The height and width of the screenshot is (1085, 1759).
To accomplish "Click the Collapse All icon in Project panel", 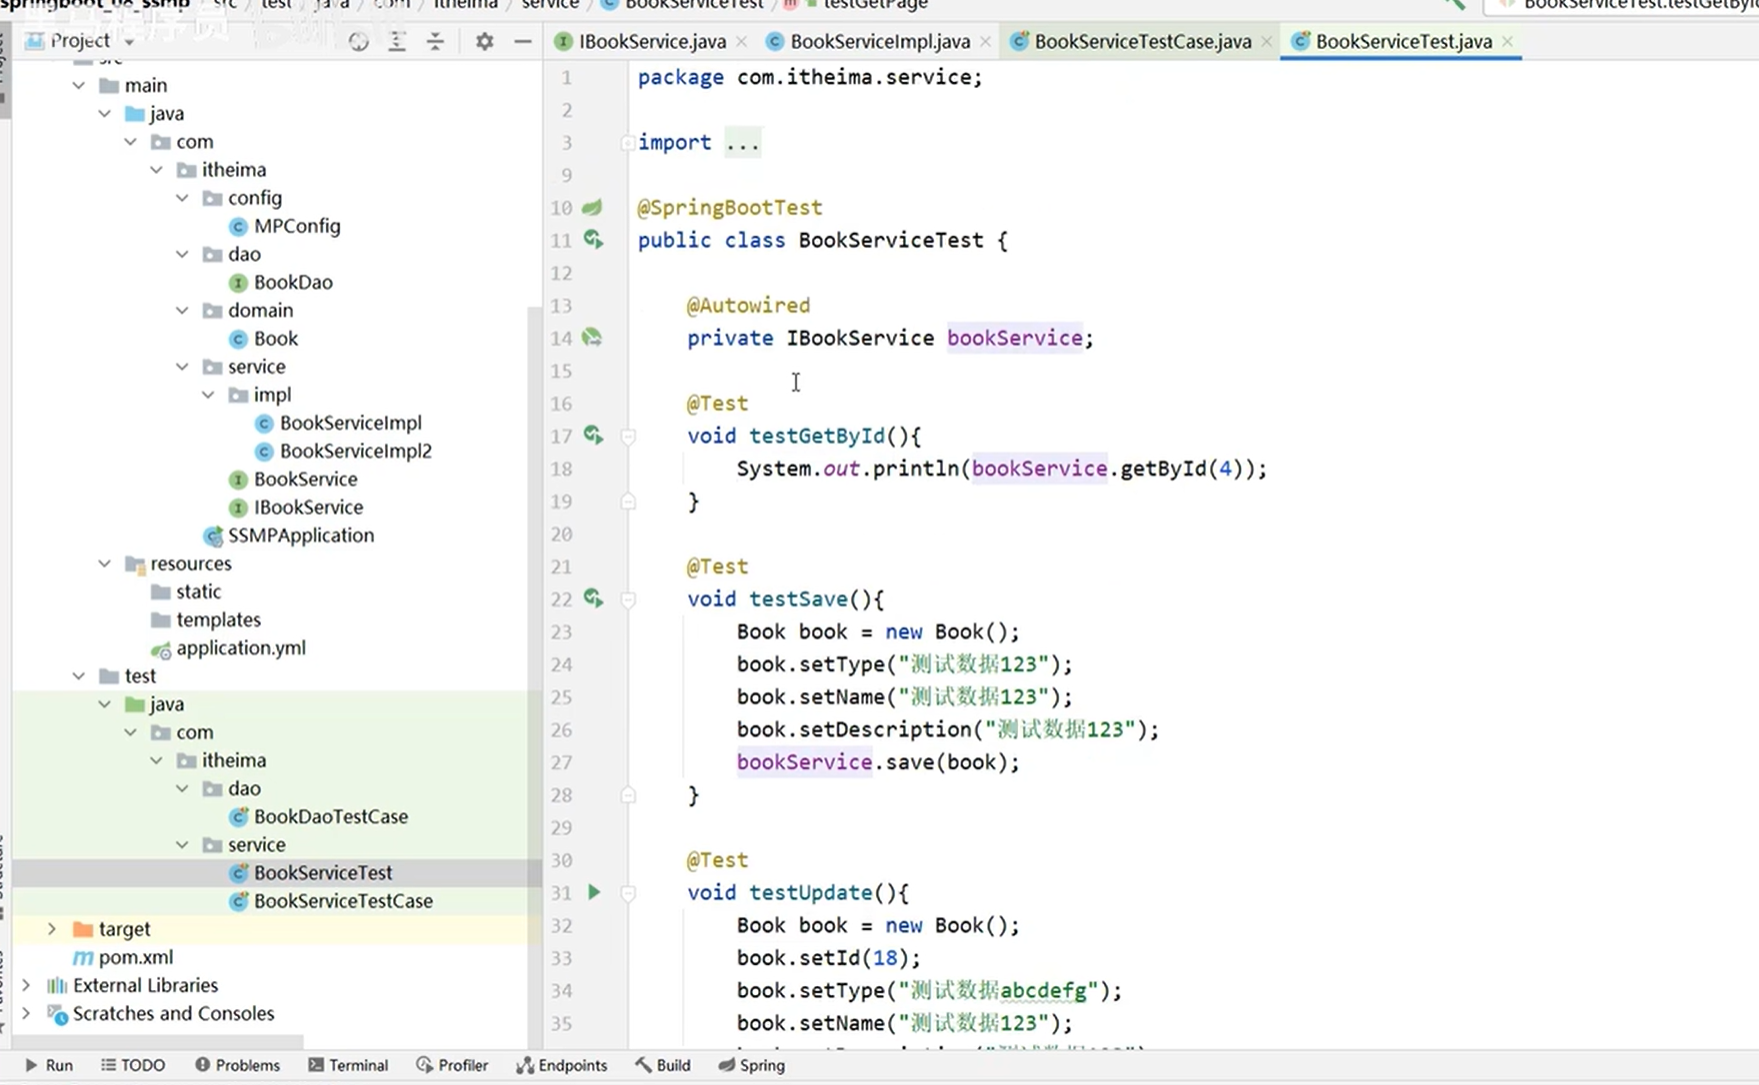I will coord(435,41).
